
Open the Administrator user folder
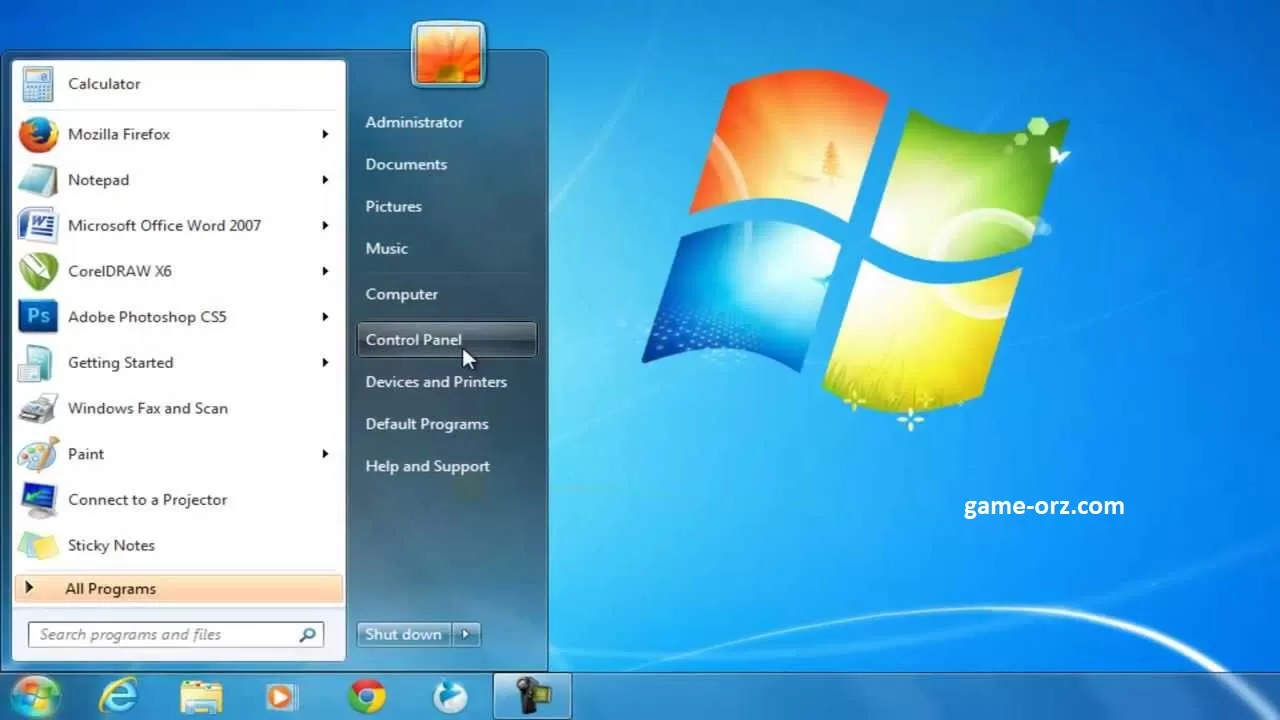(414, 122)
